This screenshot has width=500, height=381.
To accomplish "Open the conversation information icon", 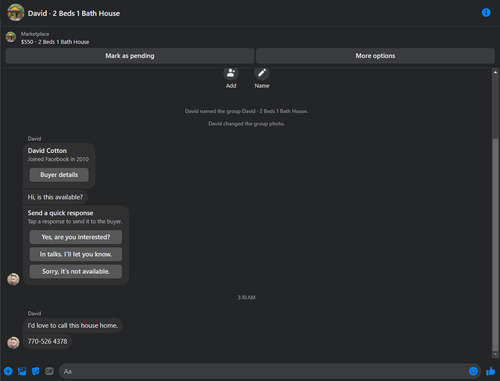I will [486, 13].
